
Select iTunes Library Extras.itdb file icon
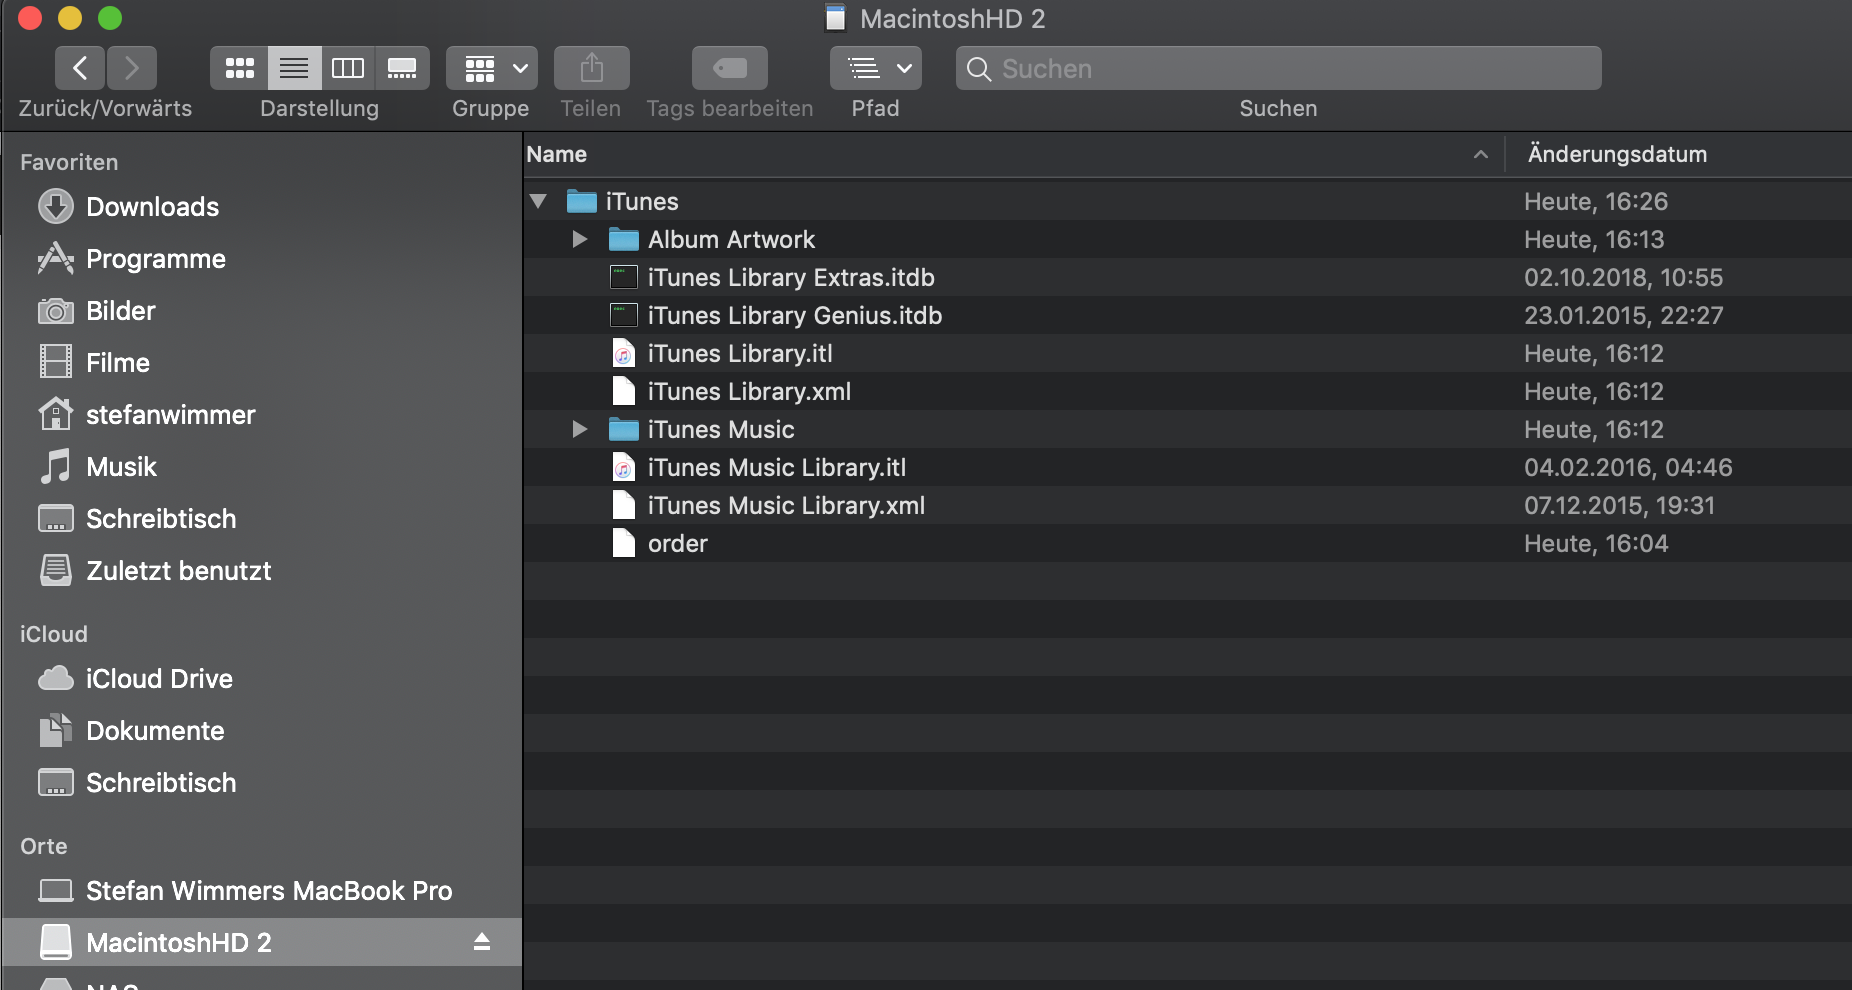[x=624, y=277]
